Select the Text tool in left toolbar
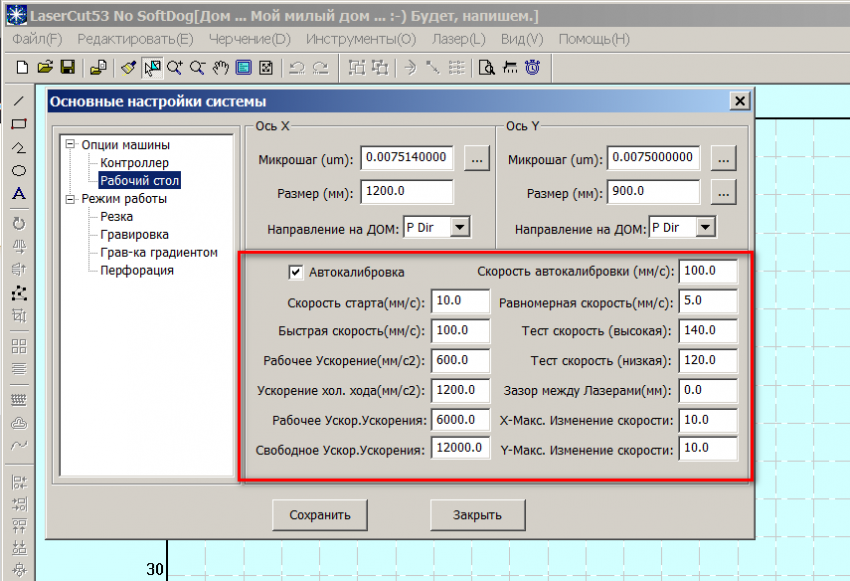850x581 pixels. (x=18, y=193)
